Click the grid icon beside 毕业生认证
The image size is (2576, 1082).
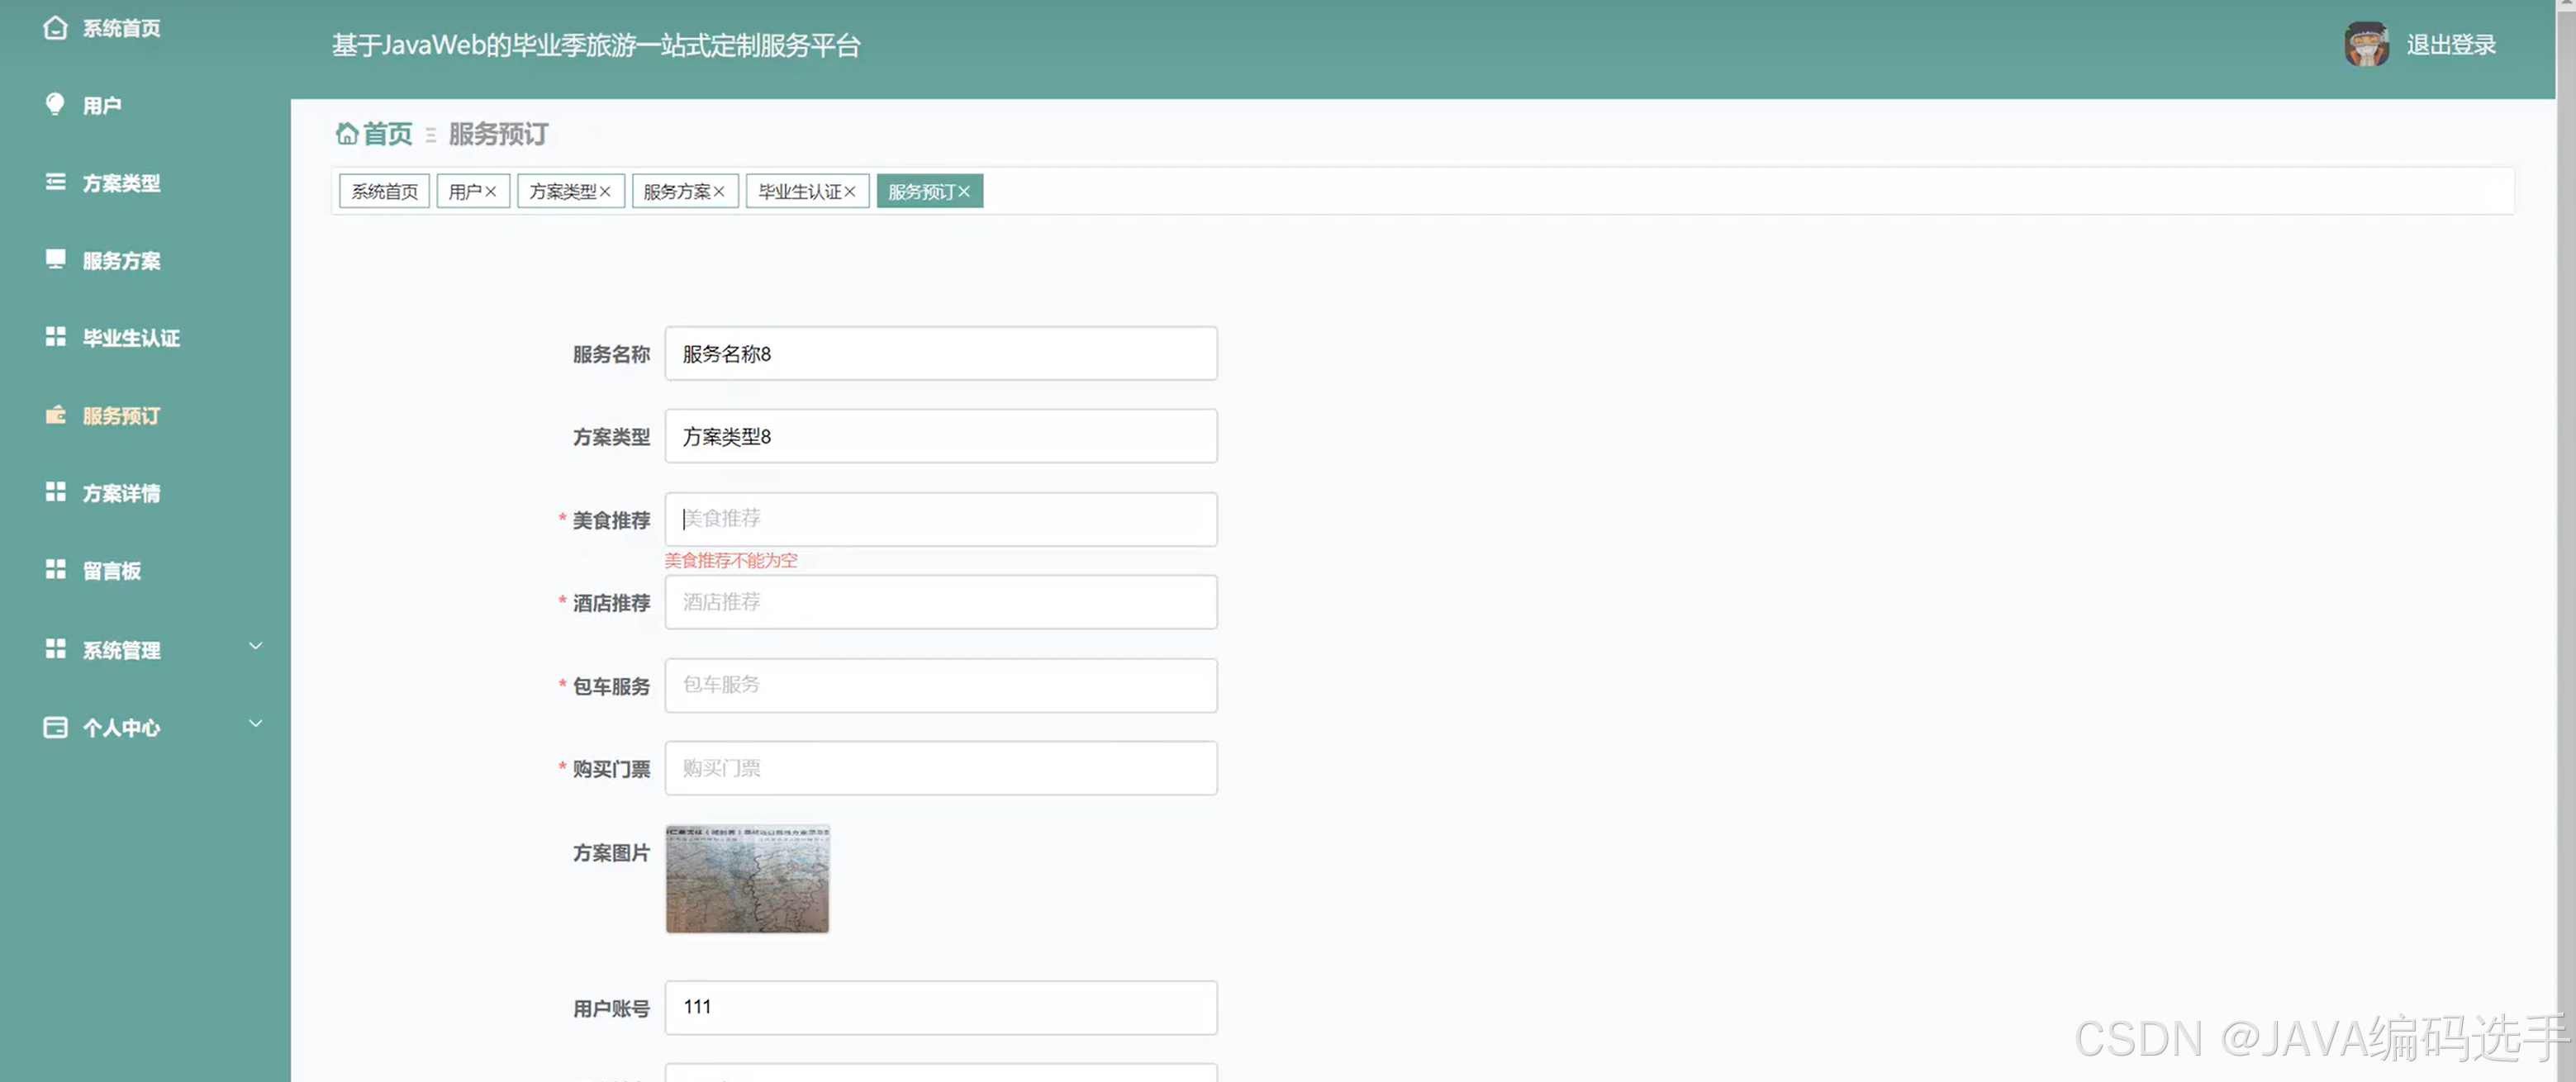point(55,337)
